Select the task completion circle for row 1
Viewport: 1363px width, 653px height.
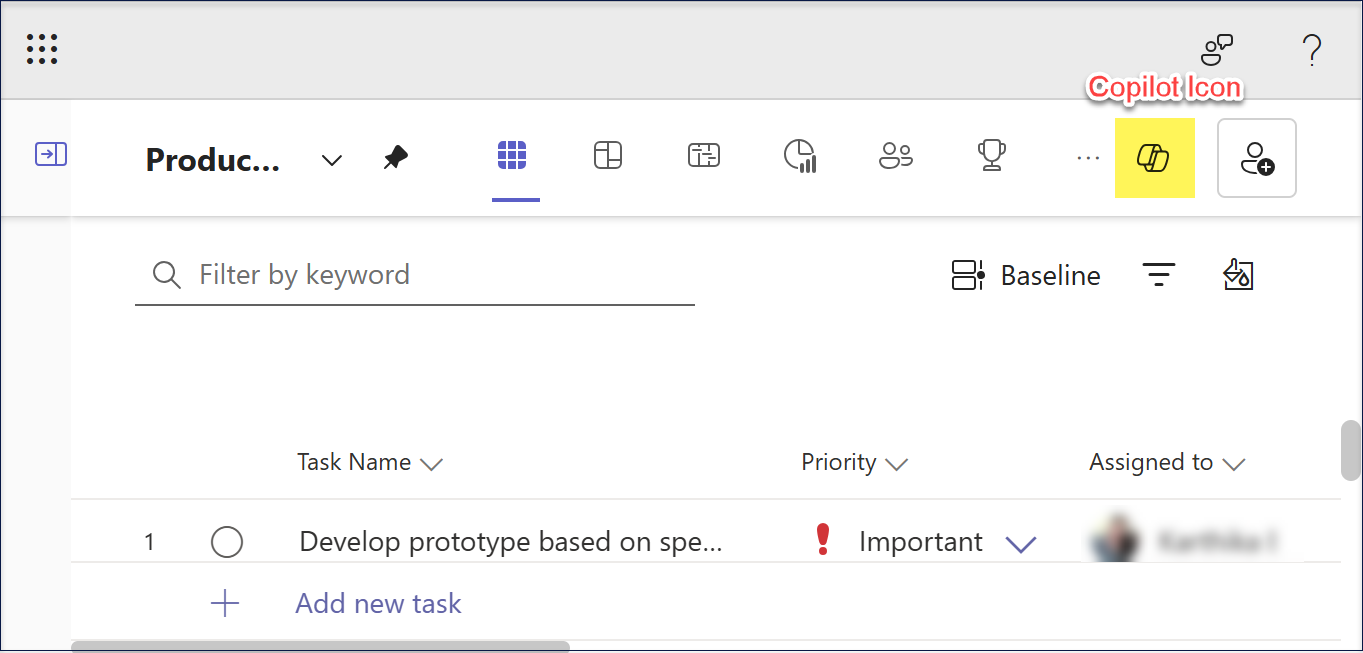227,542
